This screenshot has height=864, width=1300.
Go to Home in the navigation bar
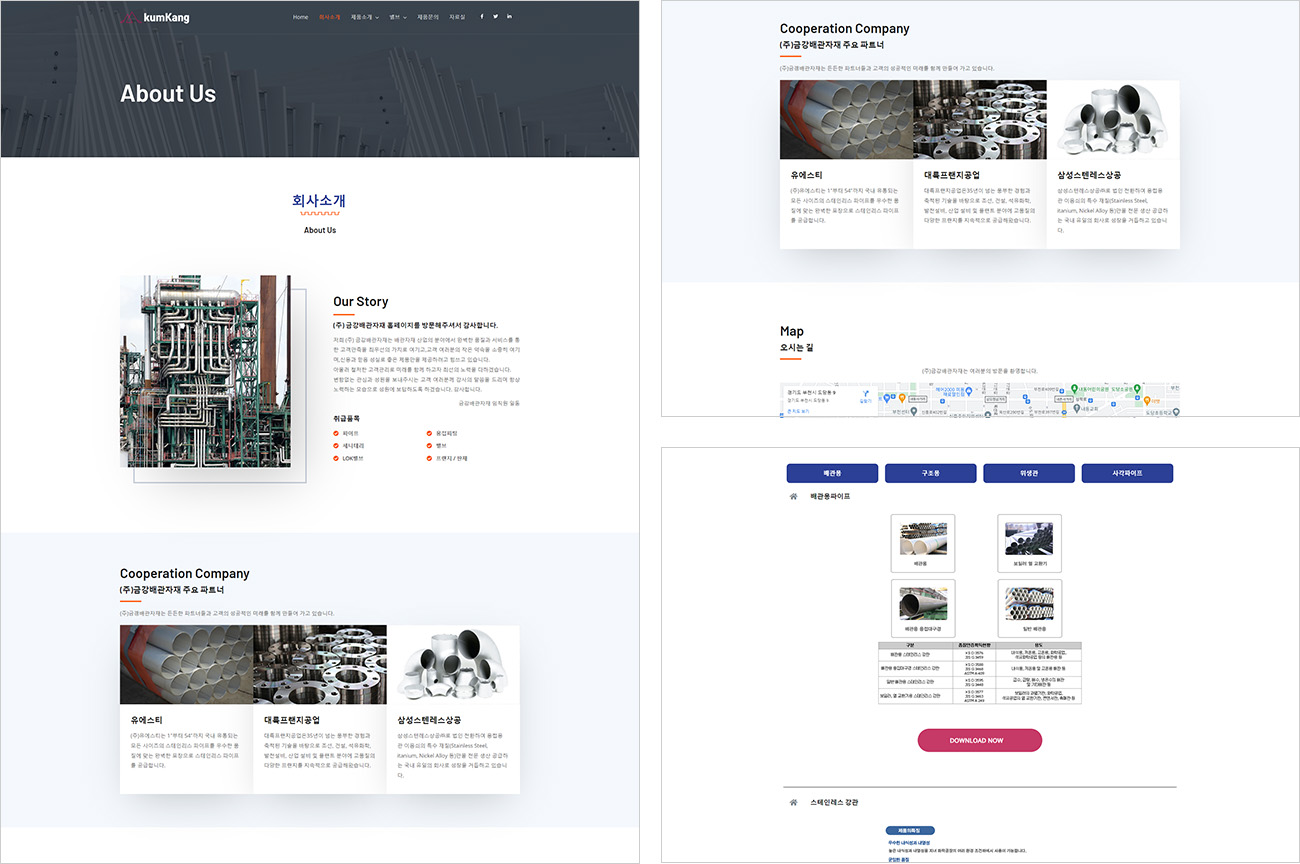click(x=300, y=17)
